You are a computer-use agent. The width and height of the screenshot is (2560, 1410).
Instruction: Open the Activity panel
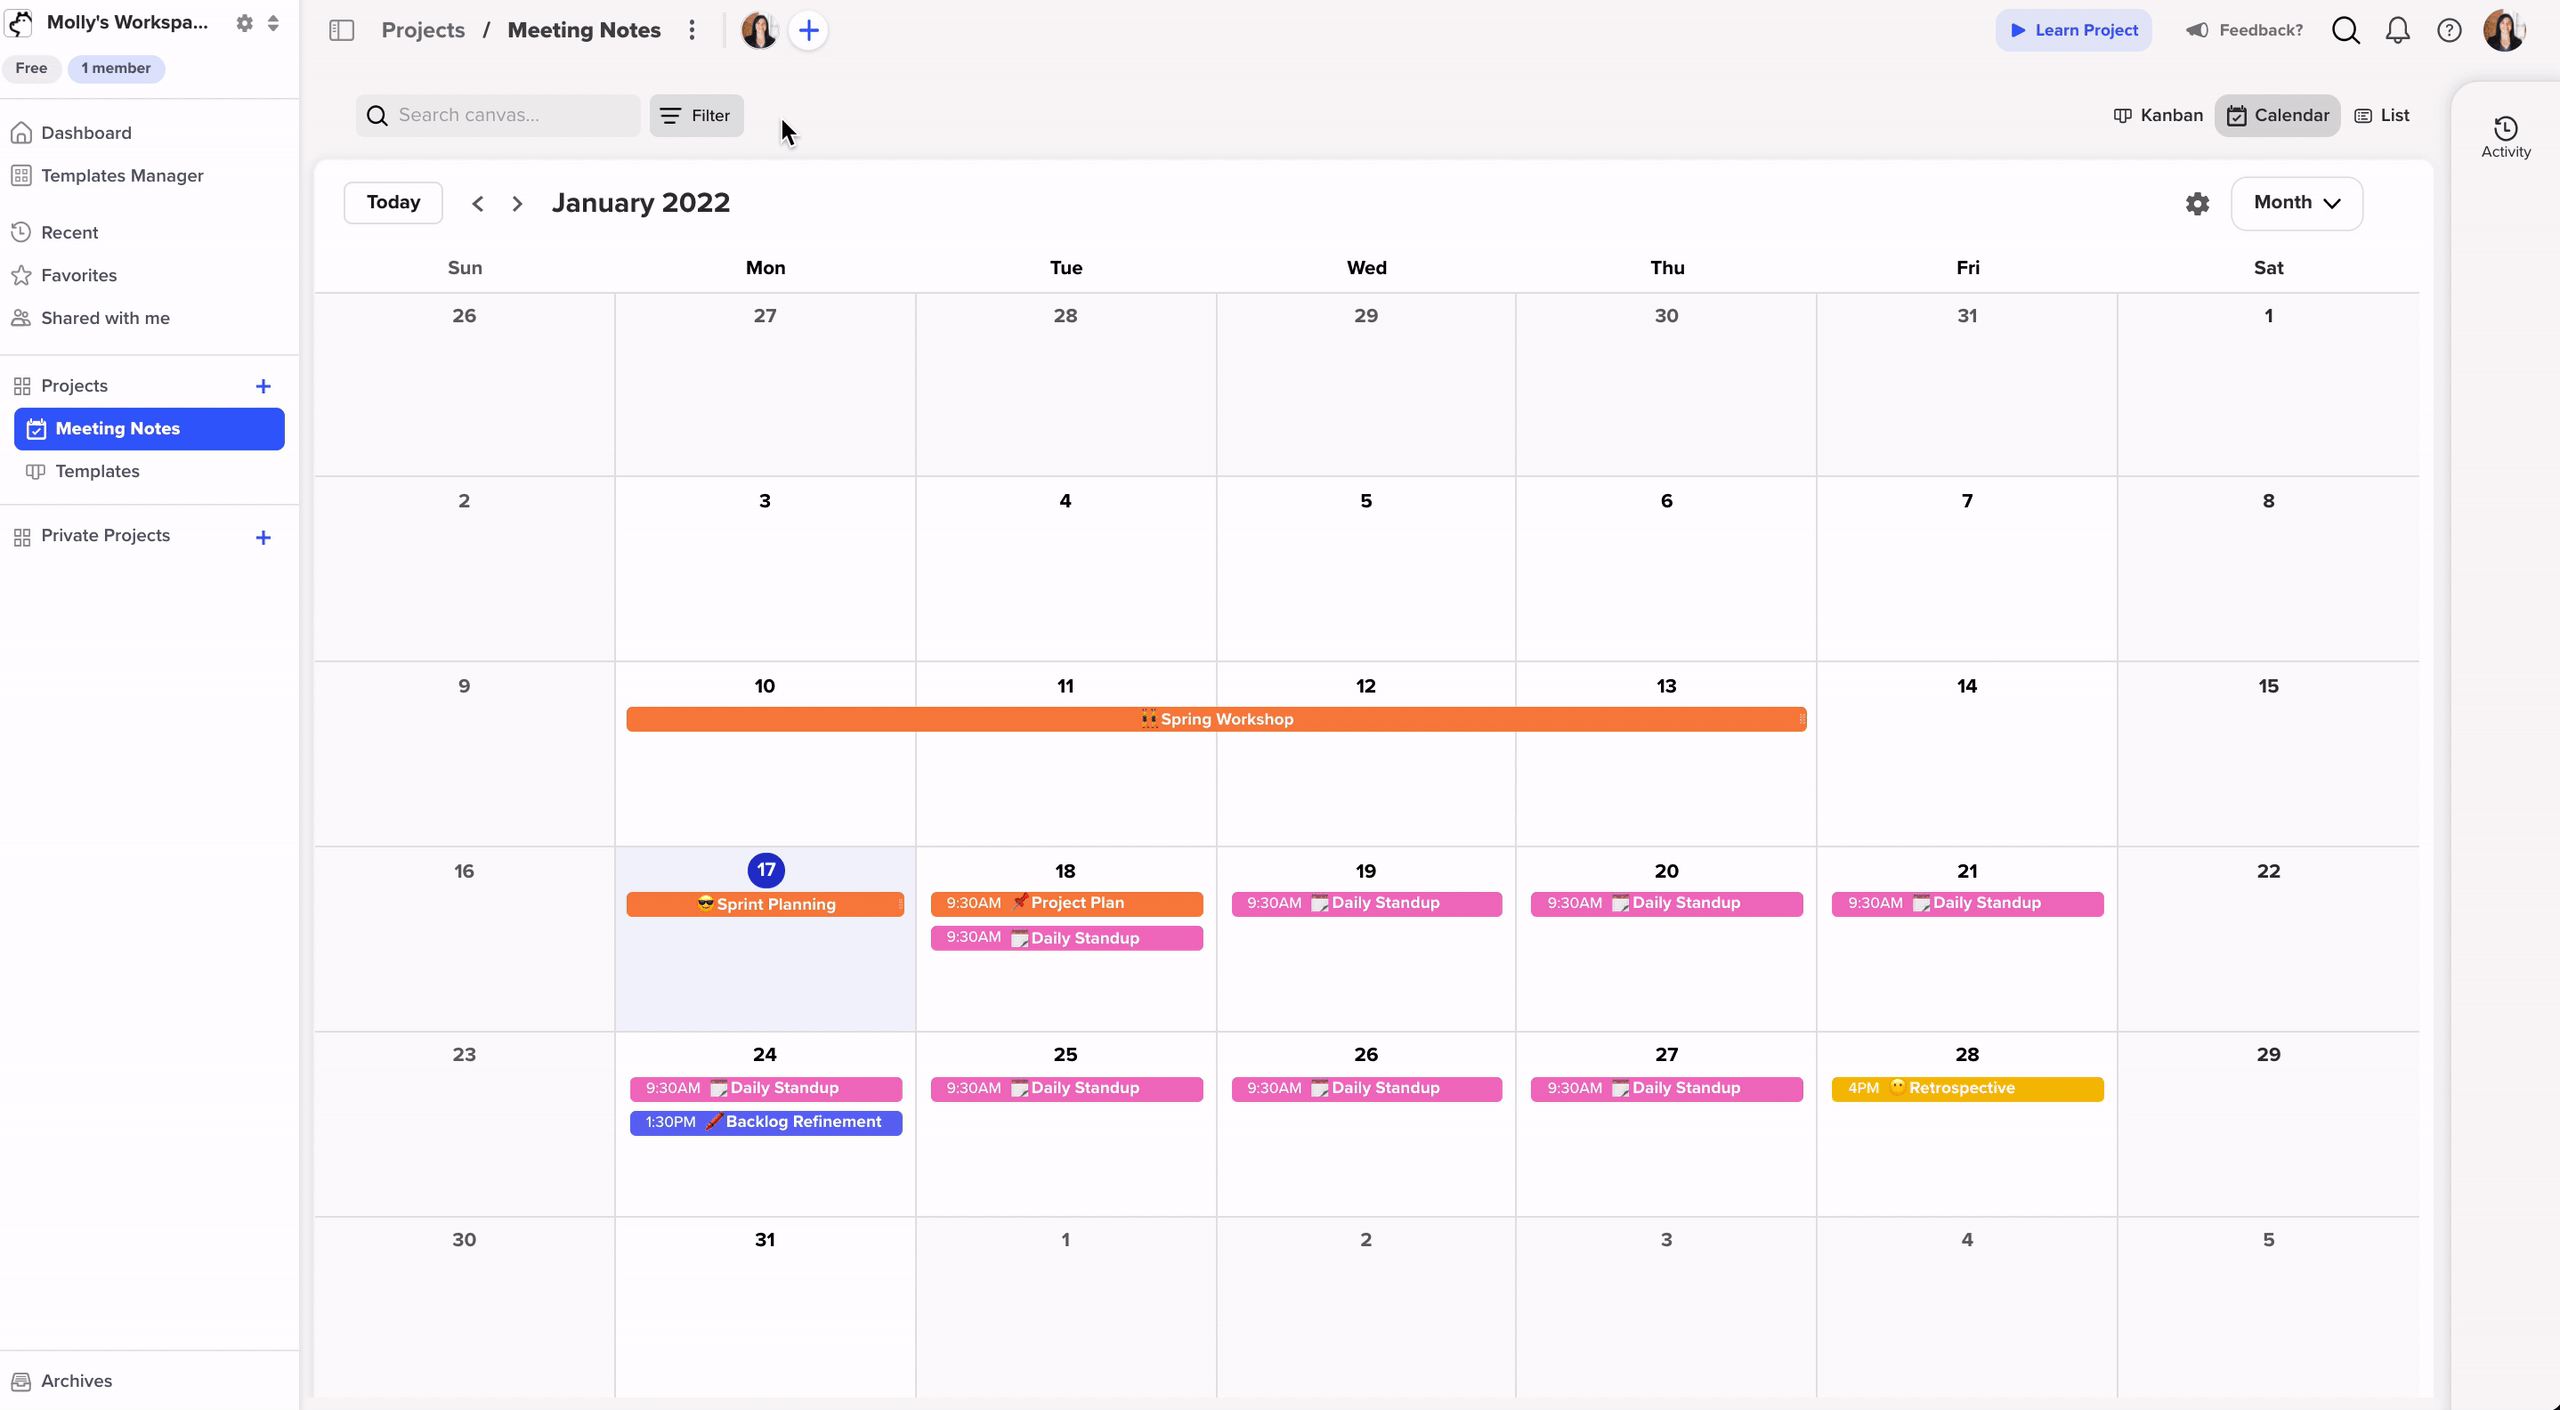2505,137
